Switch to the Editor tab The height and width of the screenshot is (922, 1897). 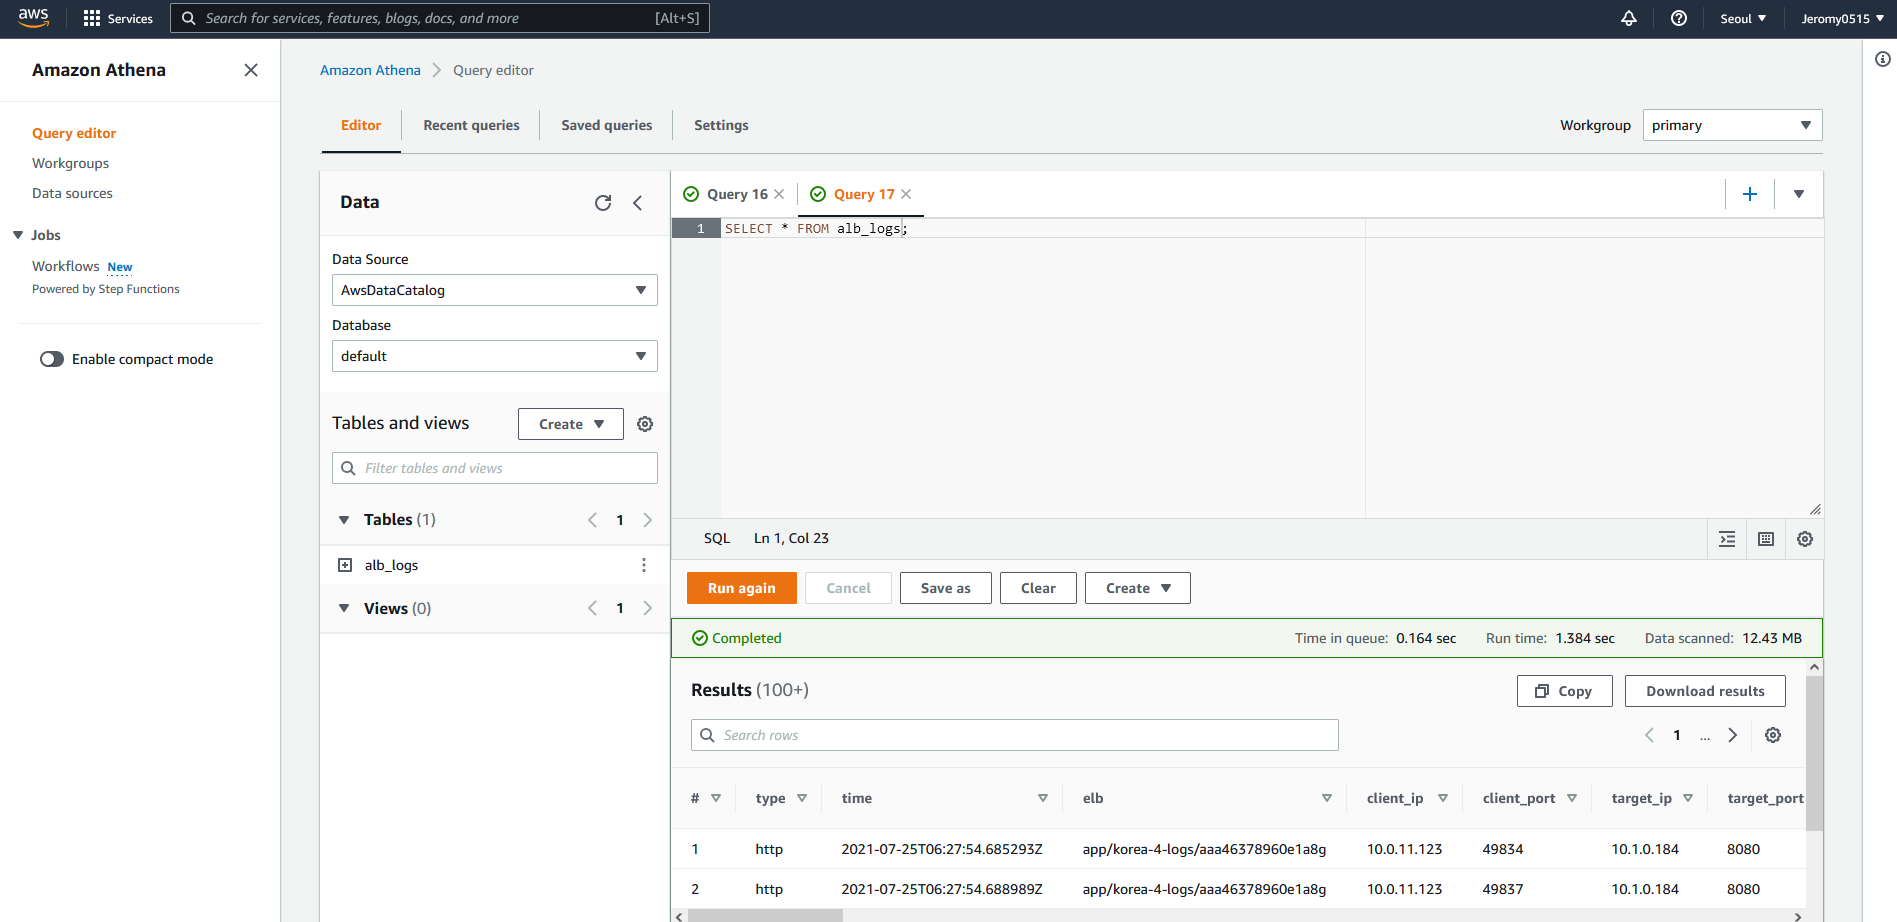click(x=361, y=125)
